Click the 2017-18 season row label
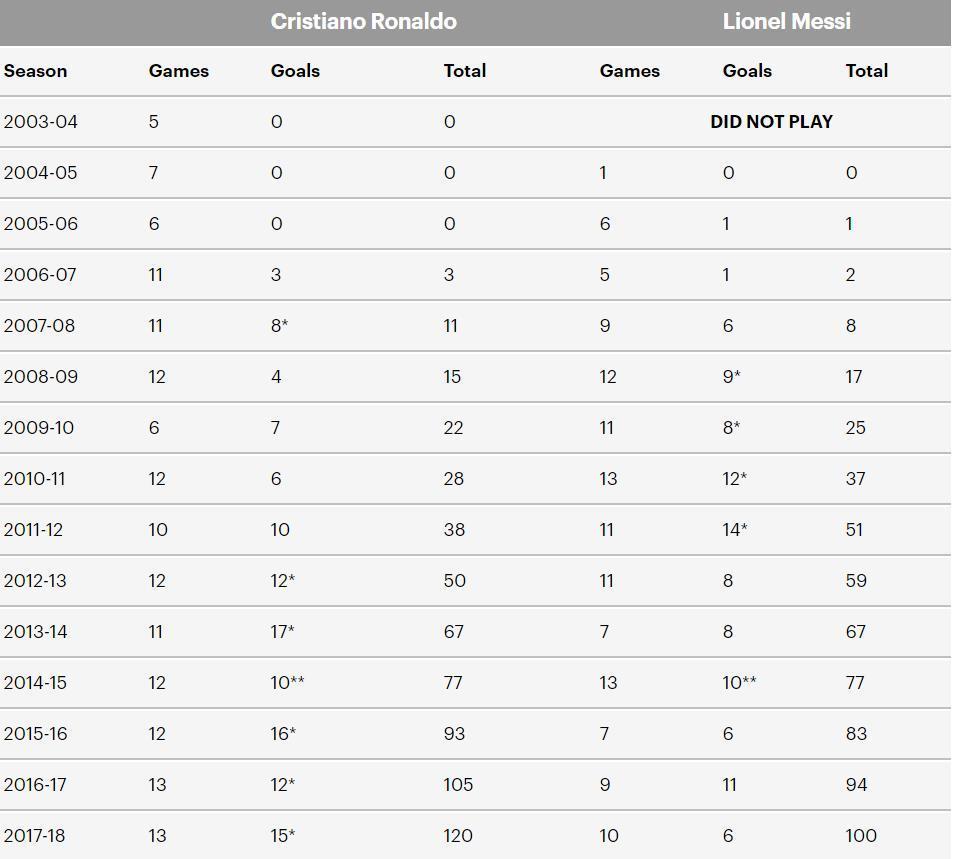Viewport: 953px width, 859px height. point(35,836)
